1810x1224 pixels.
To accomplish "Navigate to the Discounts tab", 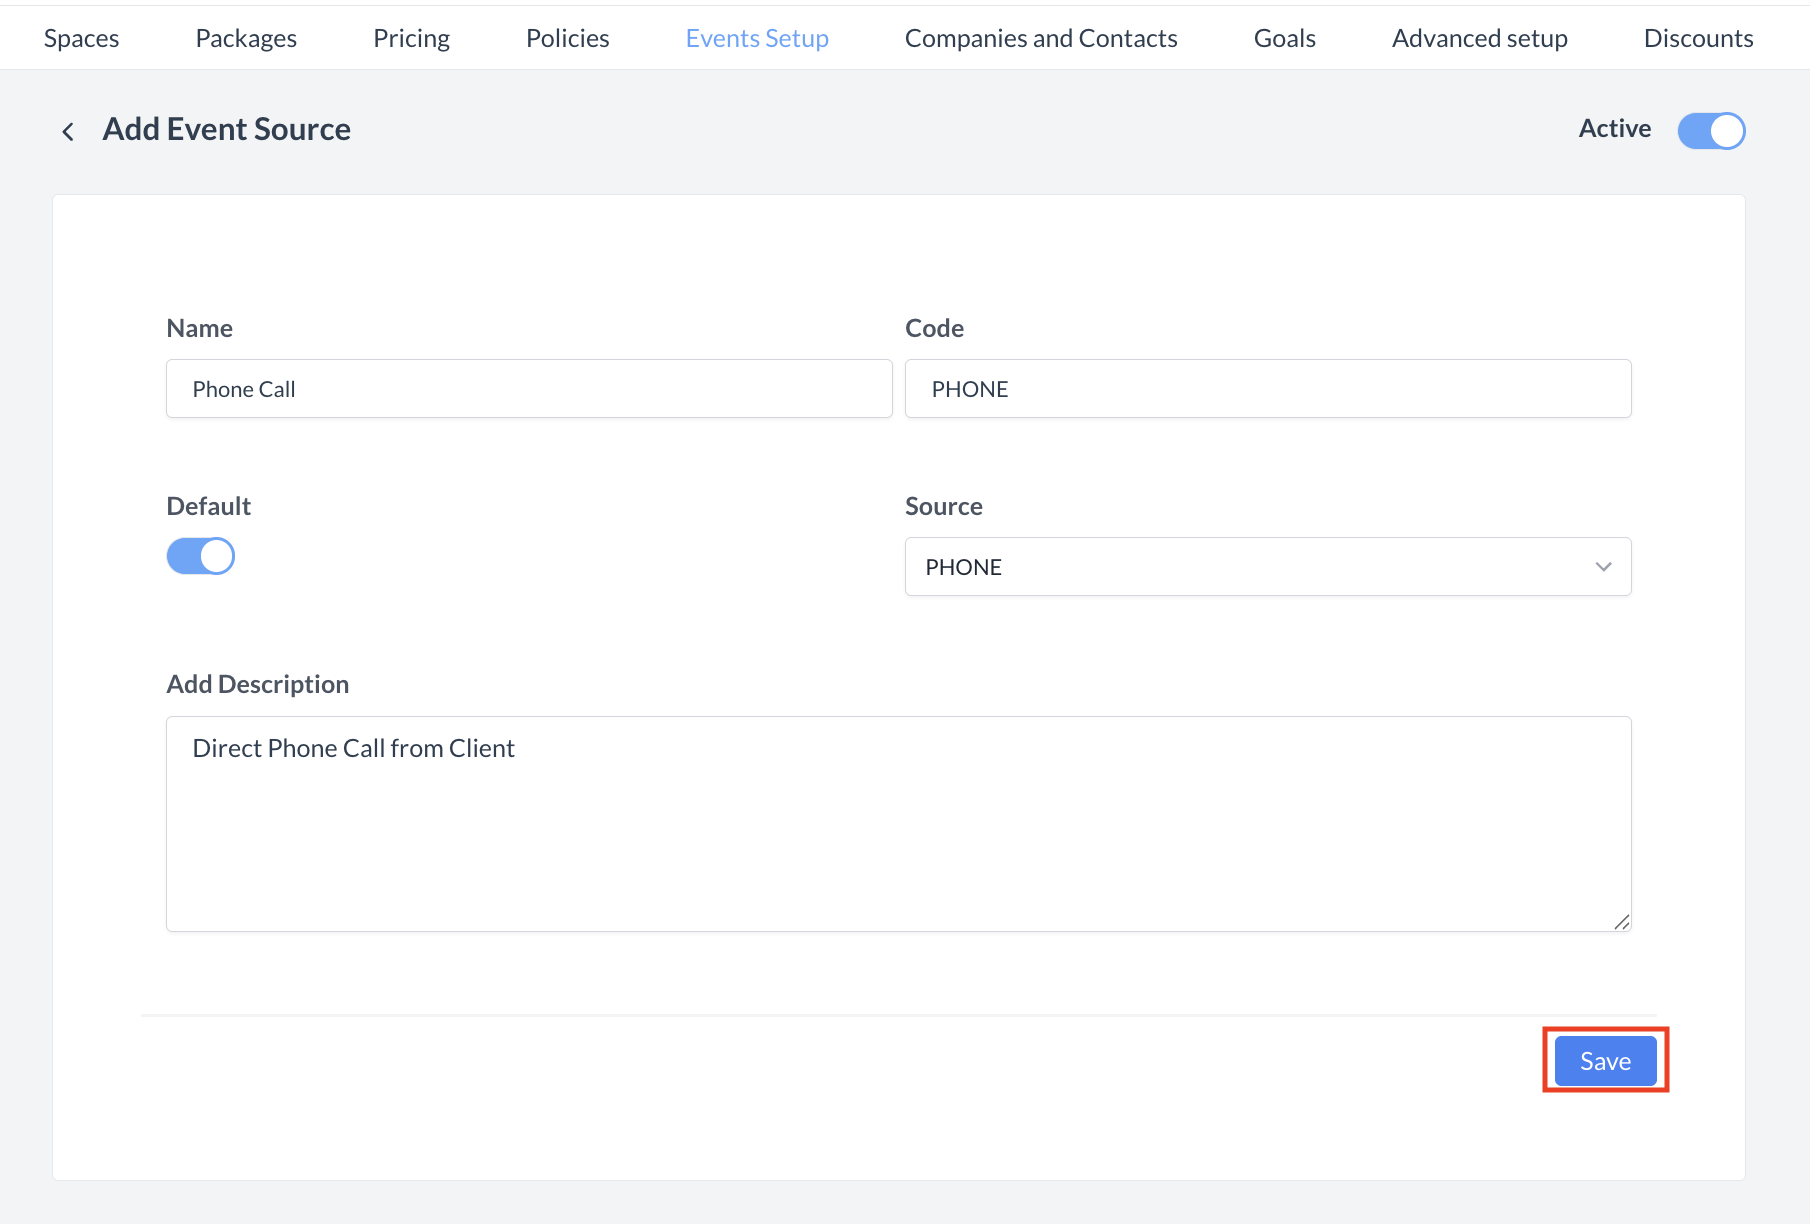I will 1698,38.
